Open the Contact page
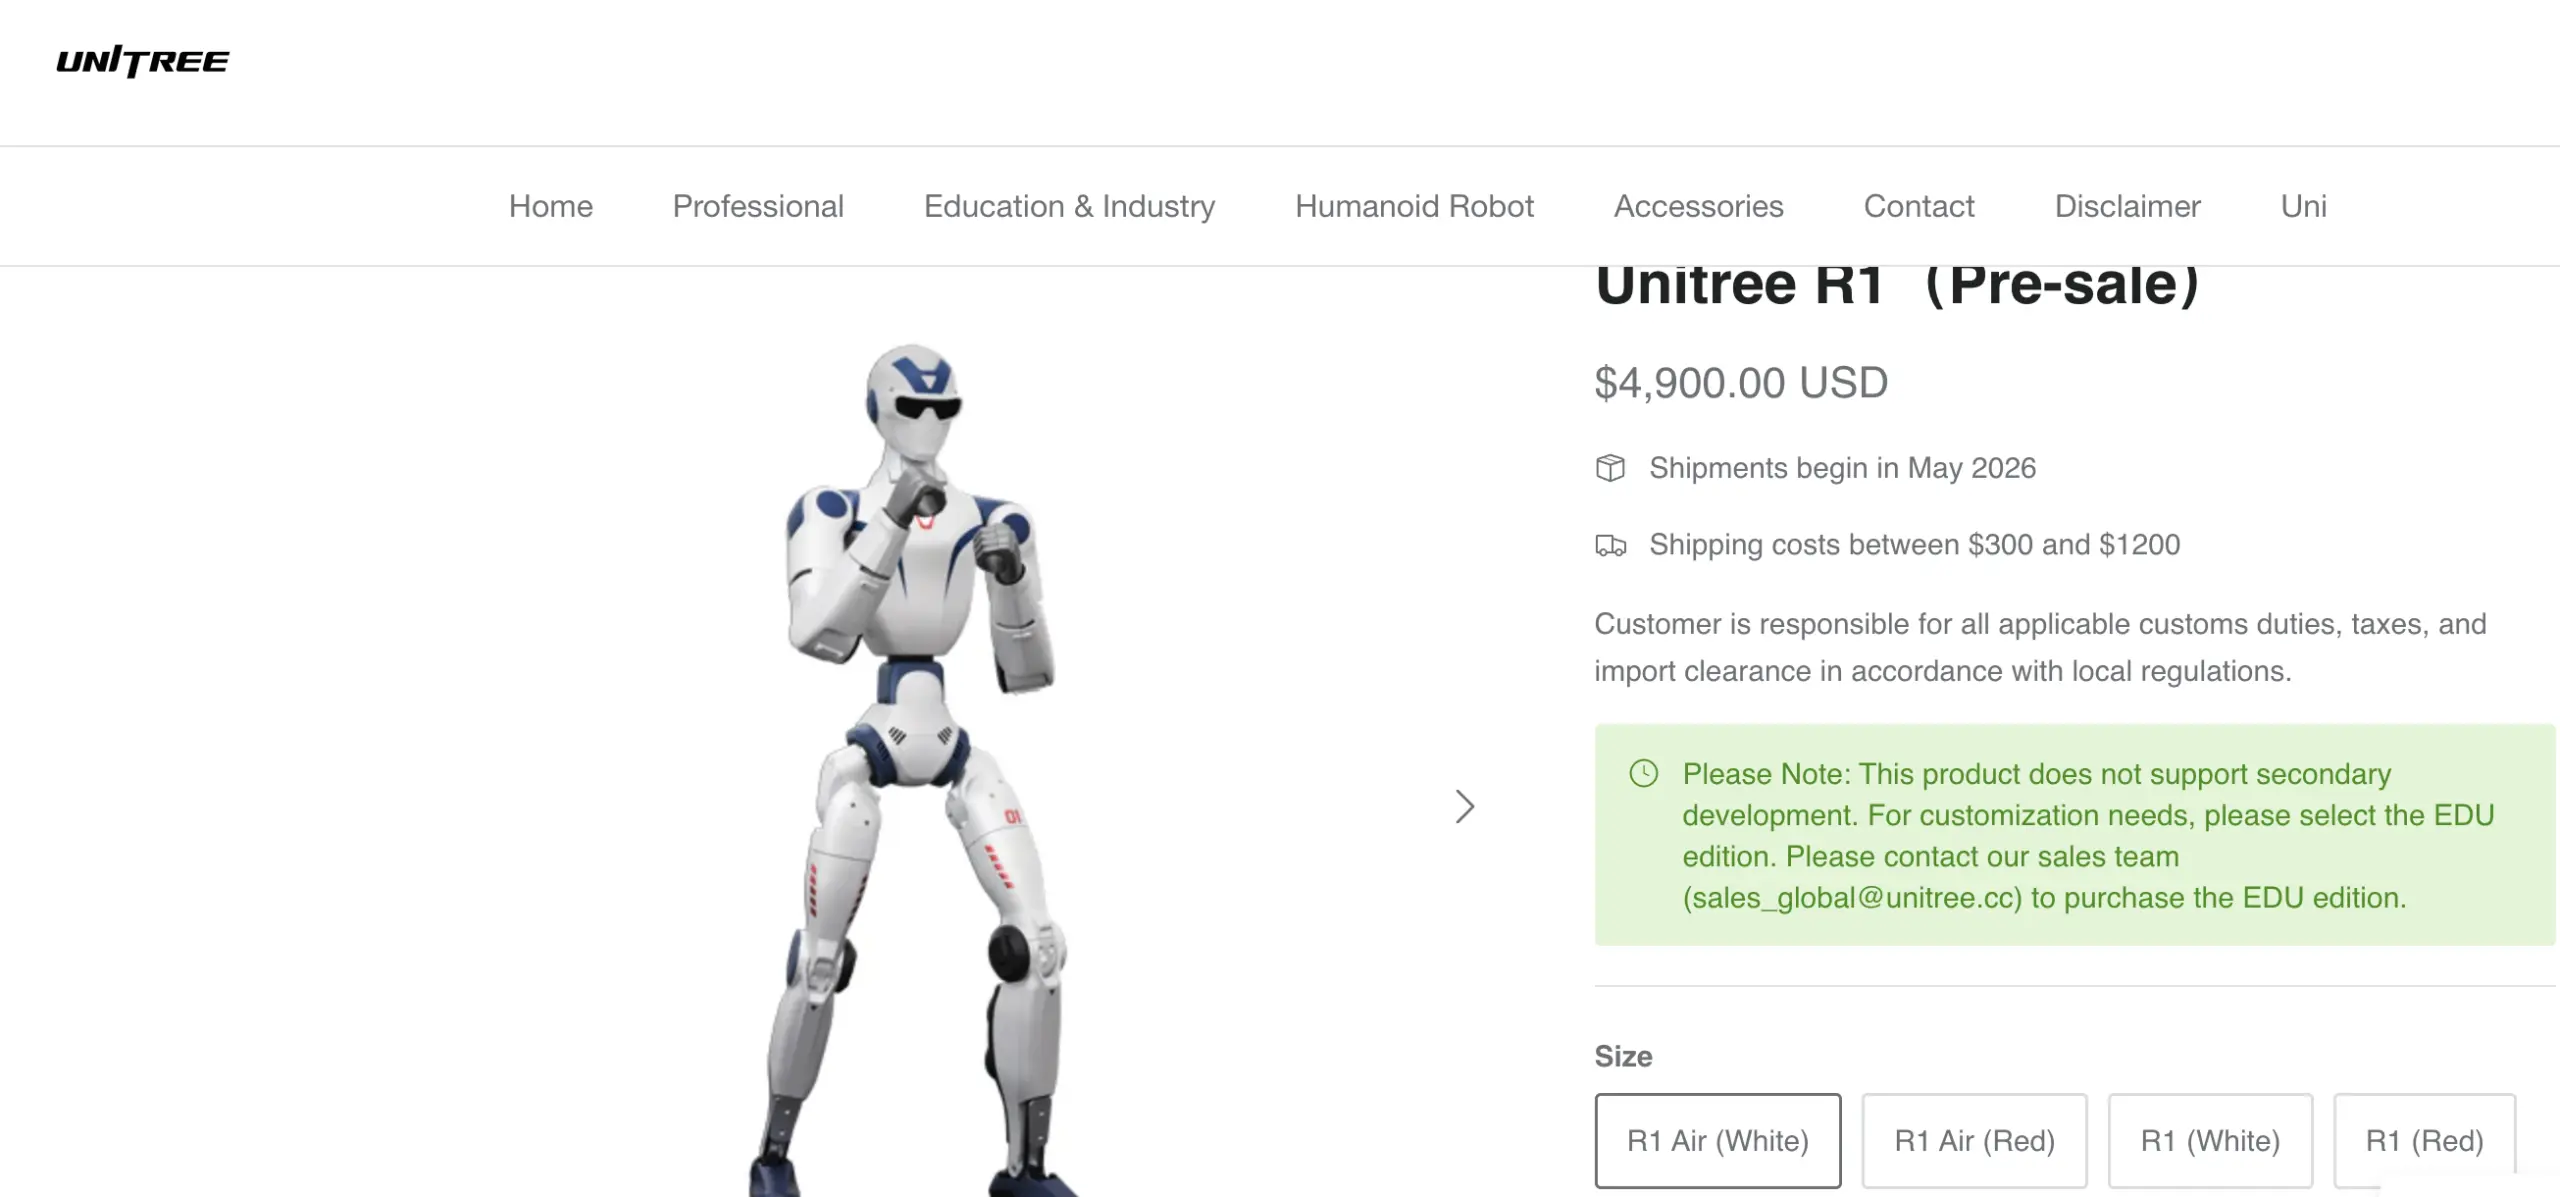This screenshot has width=2560, height=1197. 1919,206
